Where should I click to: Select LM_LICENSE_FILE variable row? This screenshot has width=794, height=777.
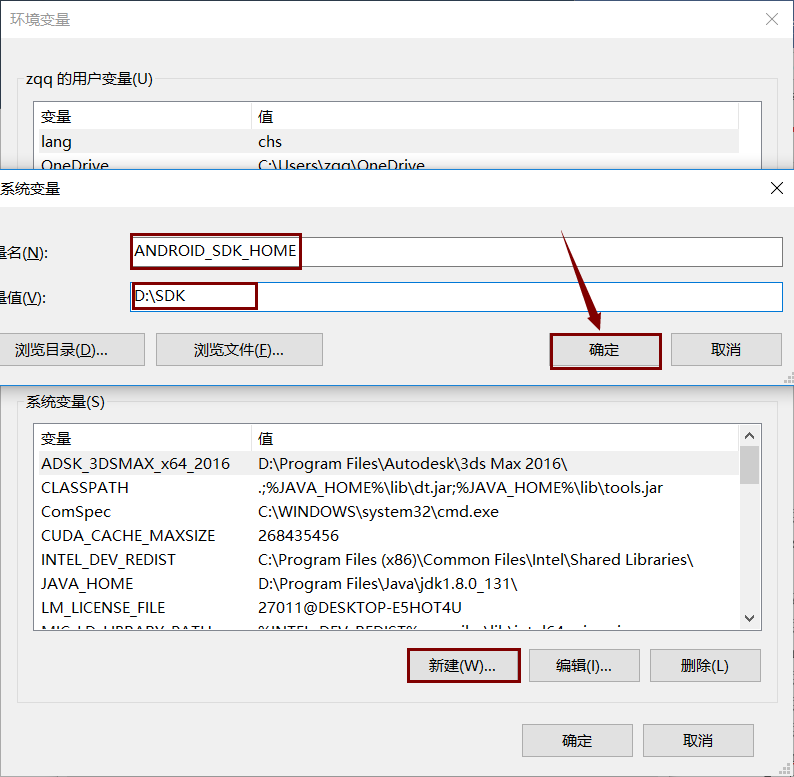[388, 608]
